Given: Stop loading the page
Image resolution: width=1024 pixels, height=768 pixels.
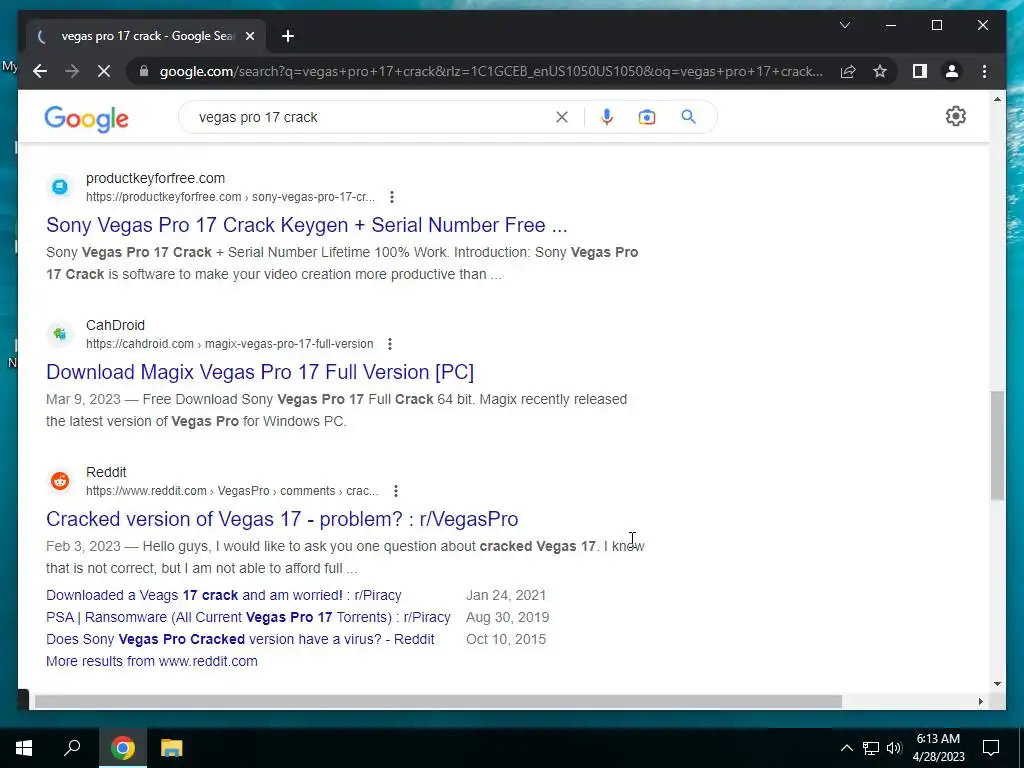Looking at the screenshot, I should click(x=104, y=71).
